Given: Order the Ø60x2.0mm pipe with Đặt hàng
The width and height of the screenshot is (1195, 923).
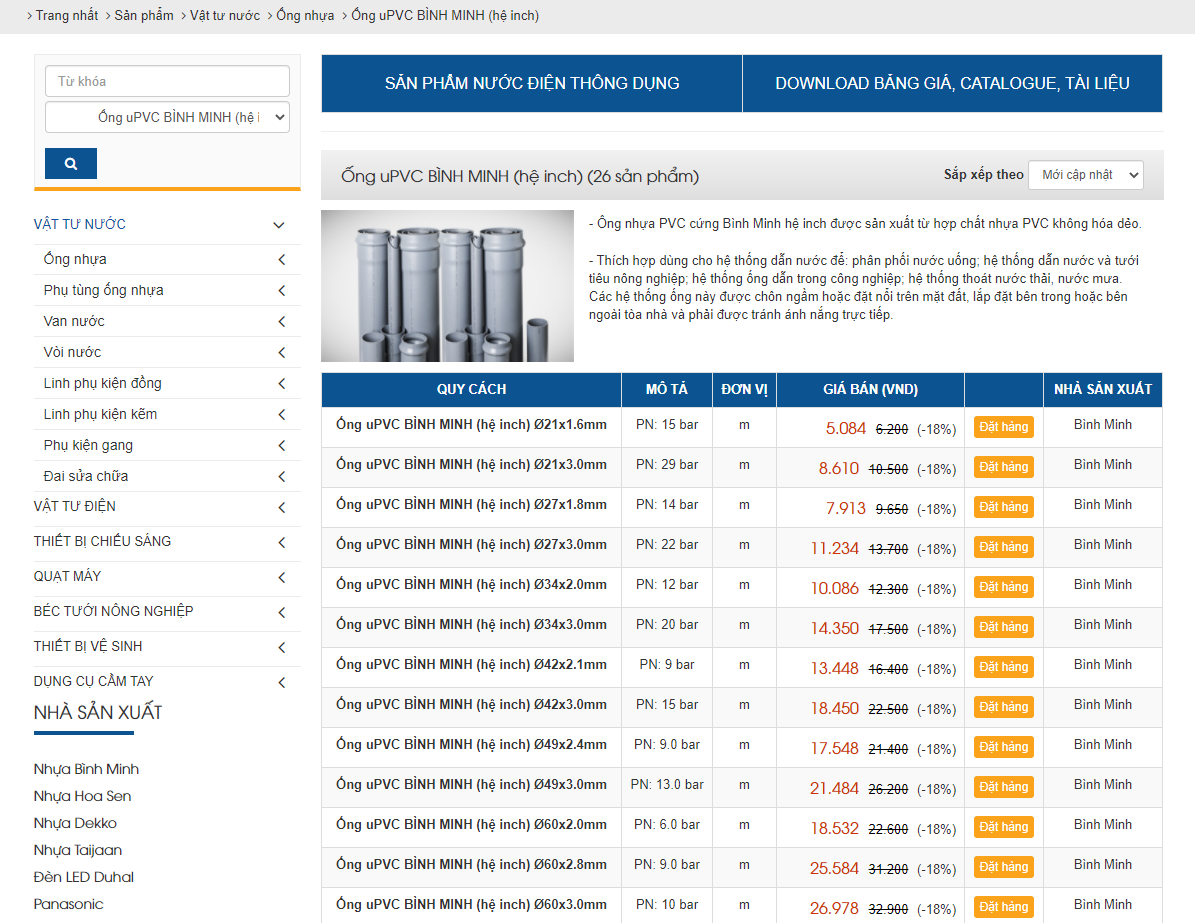Looking at the screenshot, I should 1004,827.
